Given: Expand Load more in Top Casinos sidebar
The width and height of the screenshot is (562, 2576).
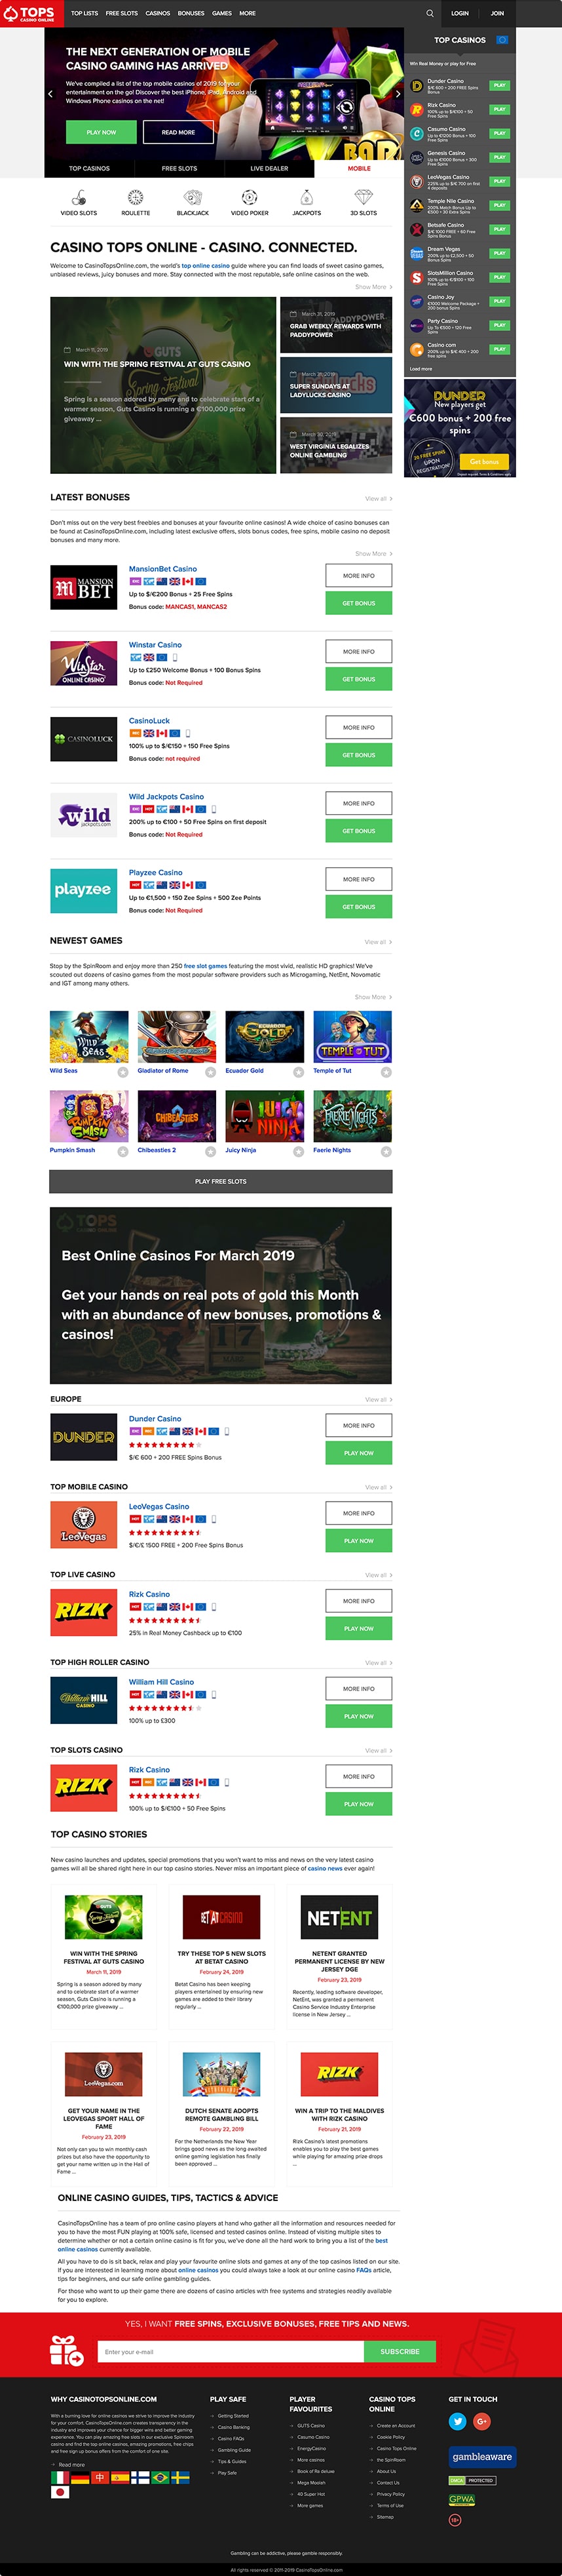Looking at the screenshot, I should pyautogui.click(x=421, y=369).
